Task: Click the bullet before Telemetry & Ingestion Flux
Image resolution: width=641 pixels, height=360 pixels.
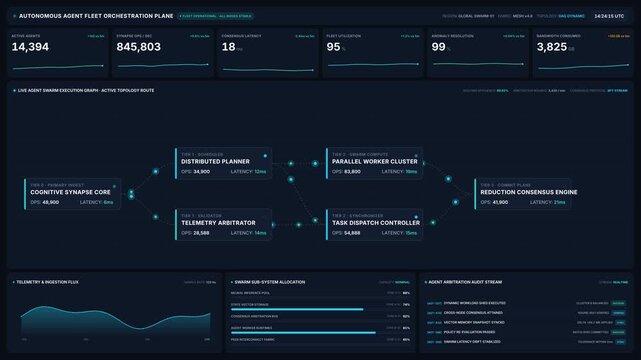Action: click(x=13, y=282)
